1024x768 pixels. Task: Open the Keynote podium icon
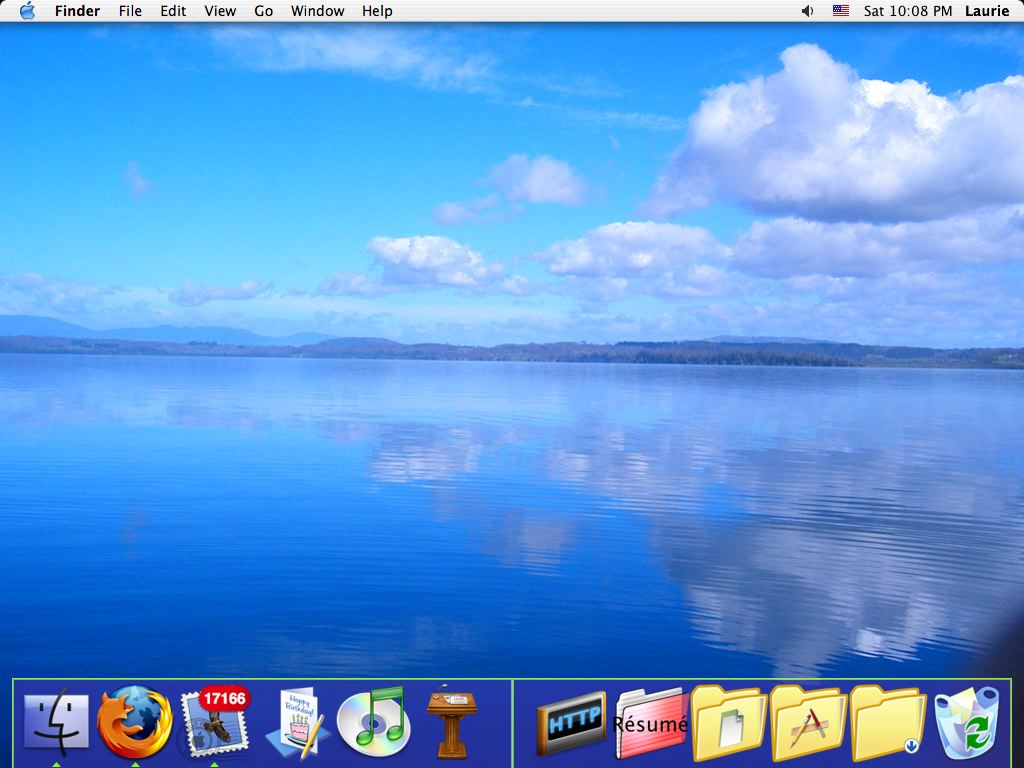[x=452, y=722]
